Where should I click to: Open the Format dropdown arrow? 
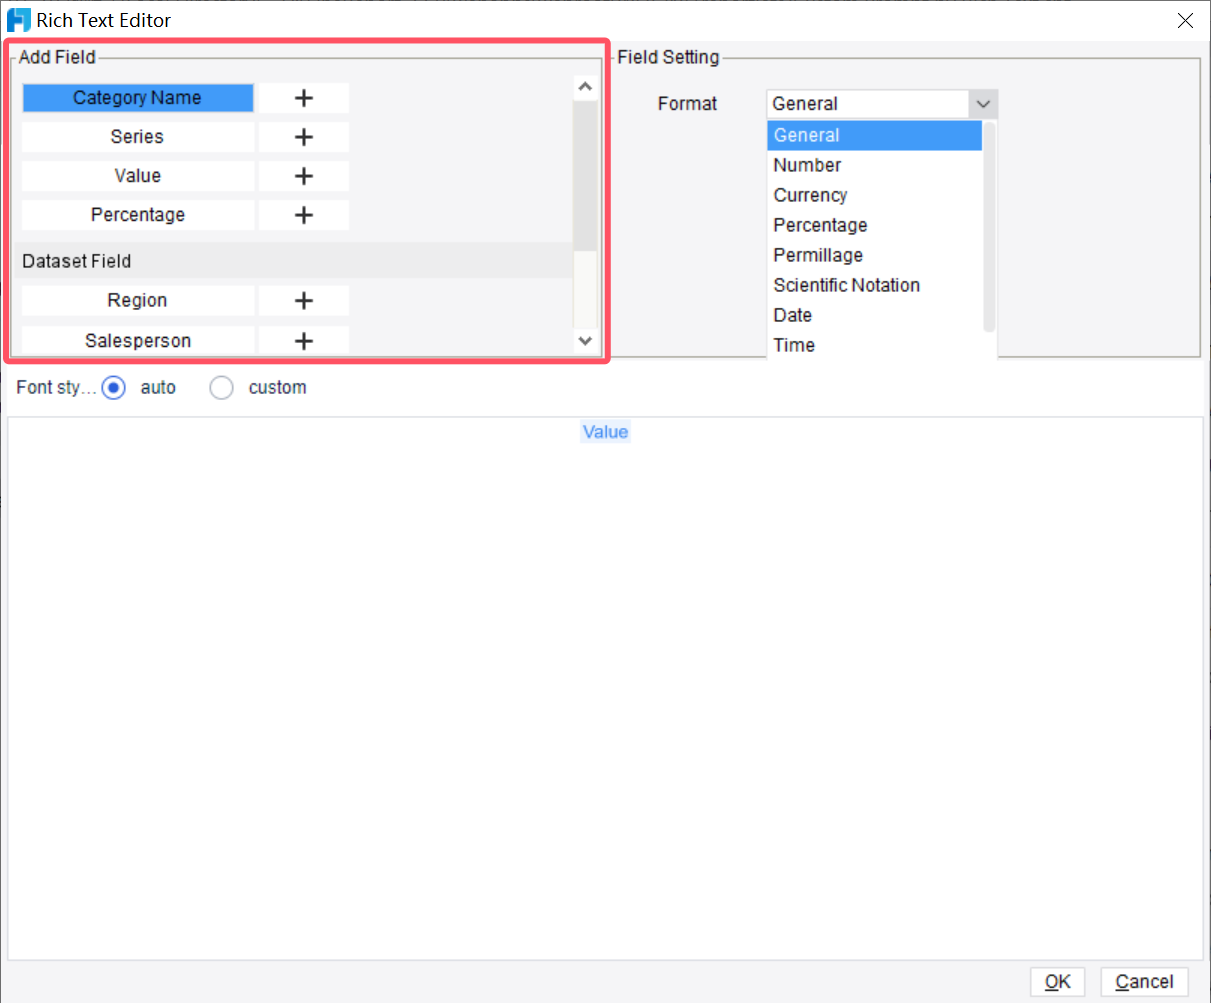coord(983,103)
